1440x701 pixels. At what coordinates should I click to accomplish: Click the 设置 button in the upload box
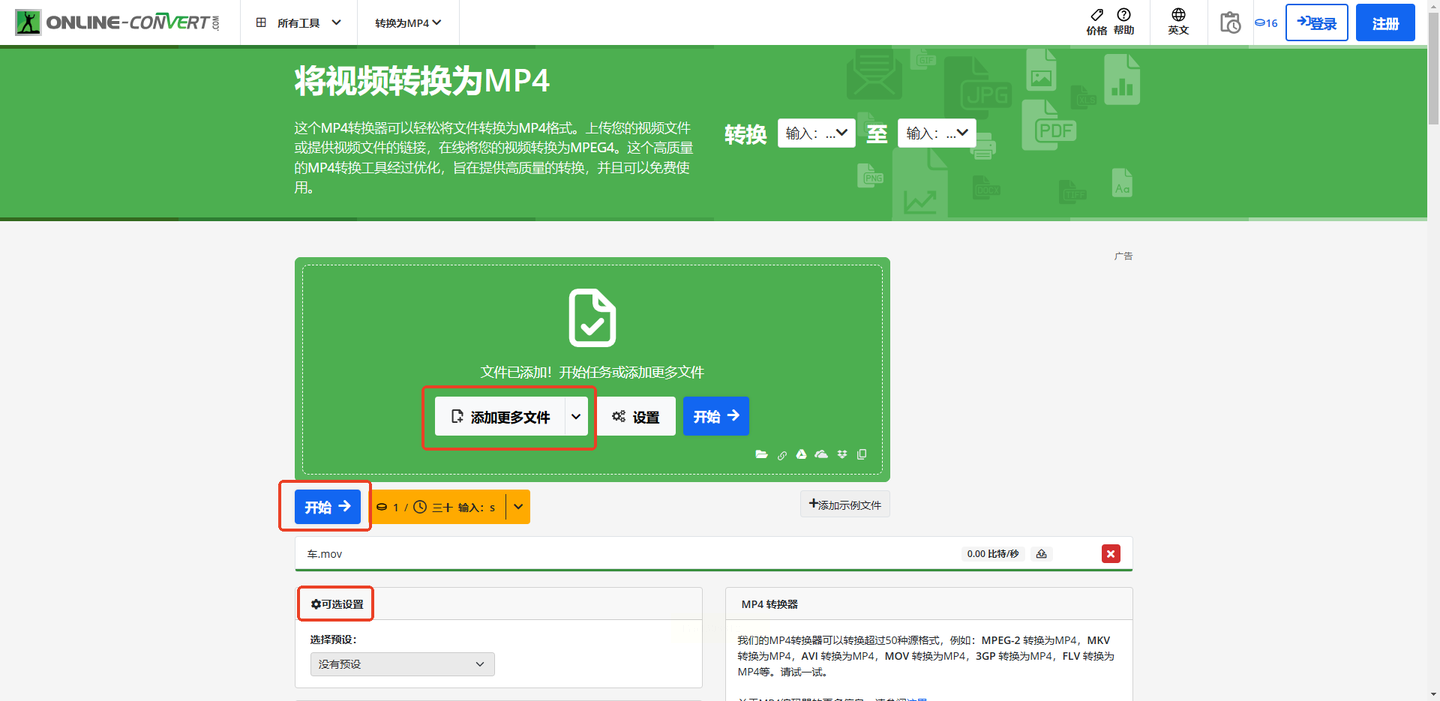tap(636, 417)
